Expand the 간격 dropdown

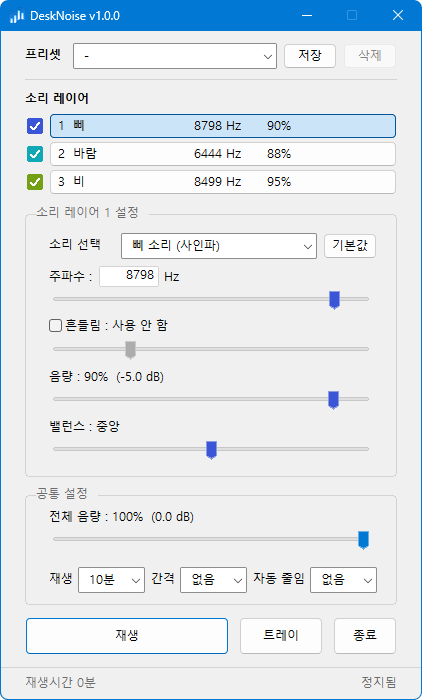coord(213,580)
